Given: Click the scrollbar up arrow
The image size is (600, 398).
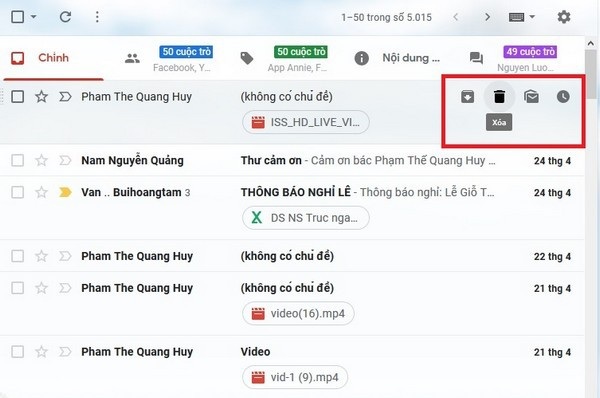Looking at the screenshot, I should (x=590, y=44).
